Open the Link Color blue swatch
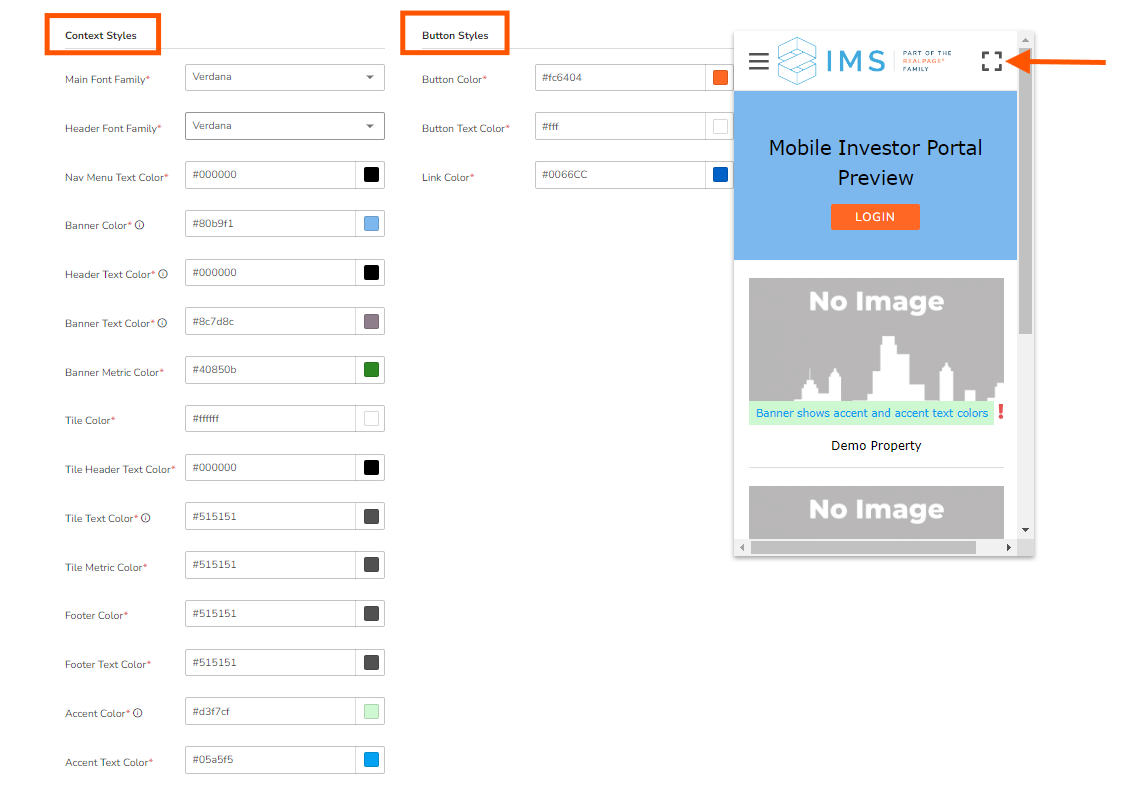This screenshot has width=1131, height=796. pyautogui.click(x=720, y=175)
